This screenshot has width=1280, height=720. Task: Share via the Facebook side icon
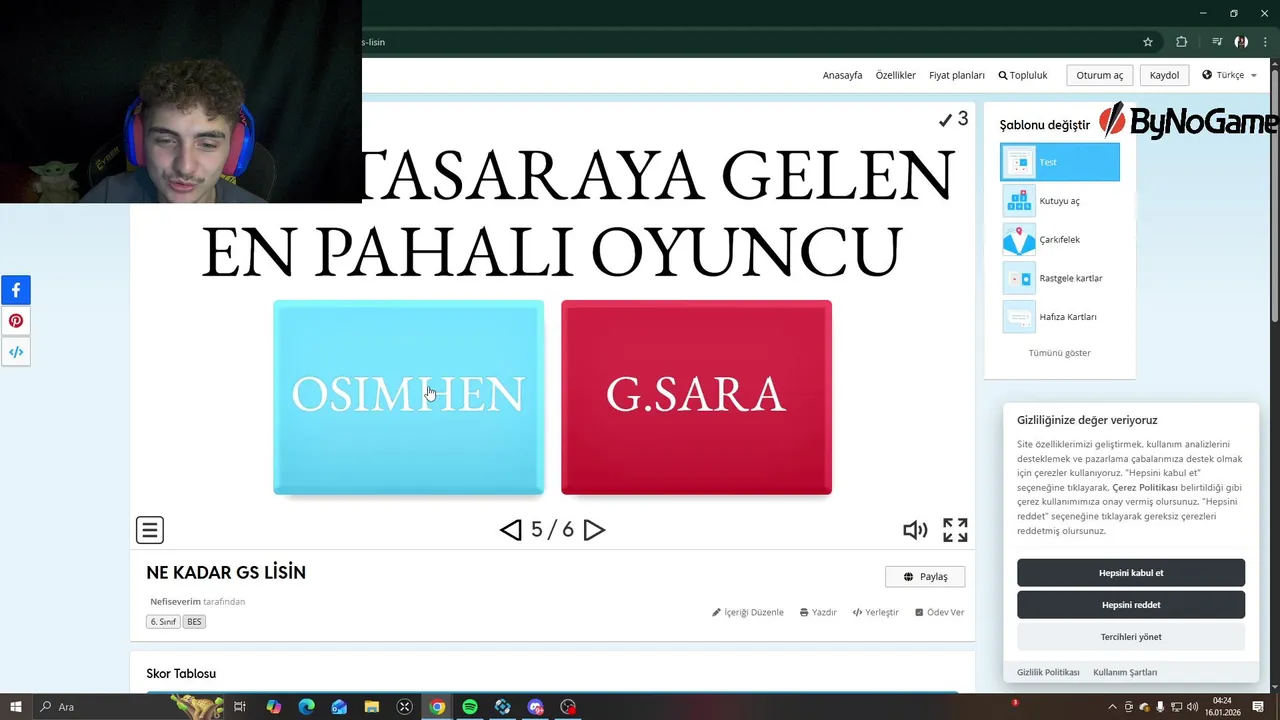16,290
